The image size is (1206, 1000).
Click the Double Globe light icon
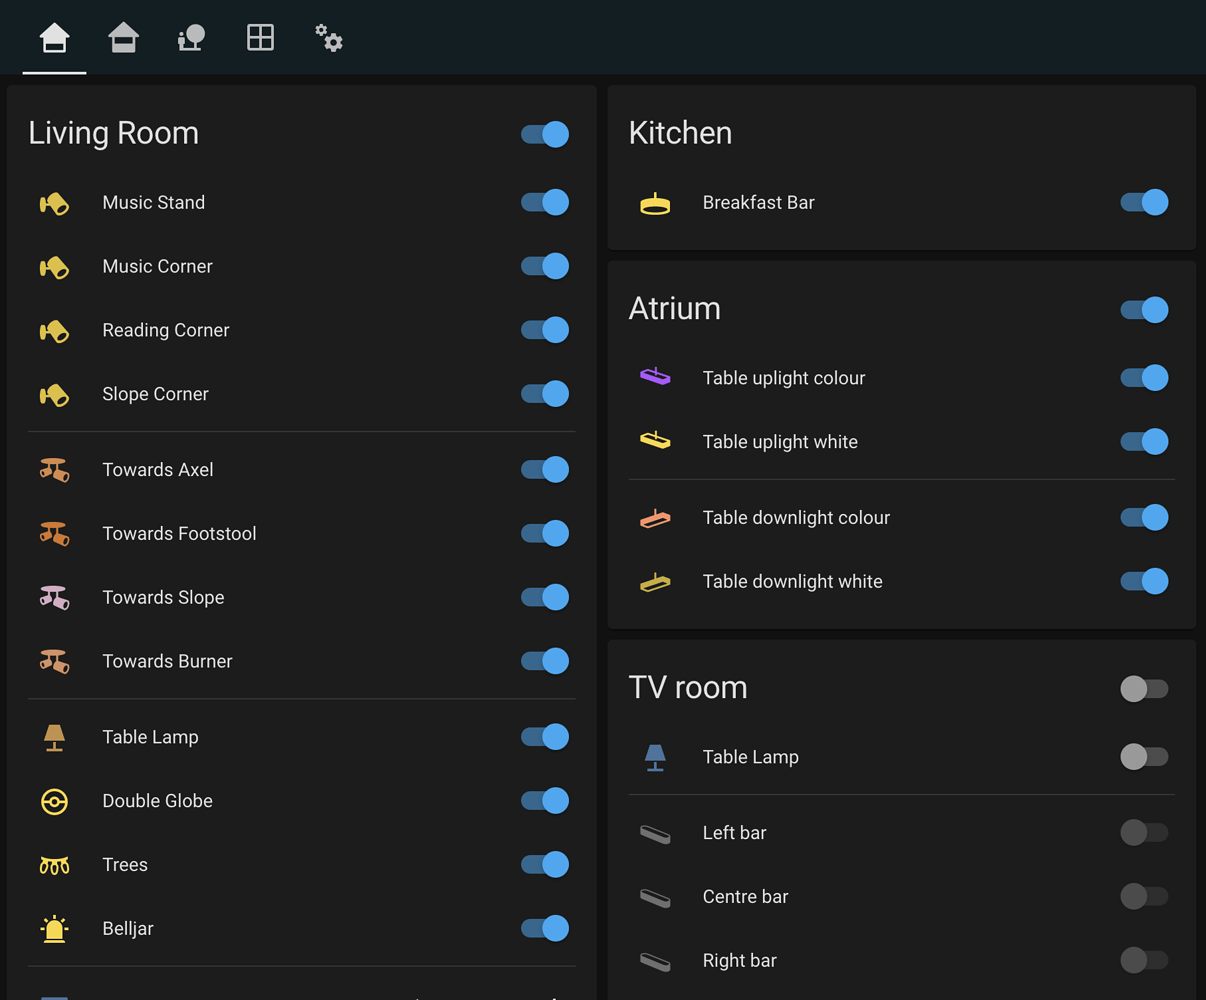click(x=54, y=801)
